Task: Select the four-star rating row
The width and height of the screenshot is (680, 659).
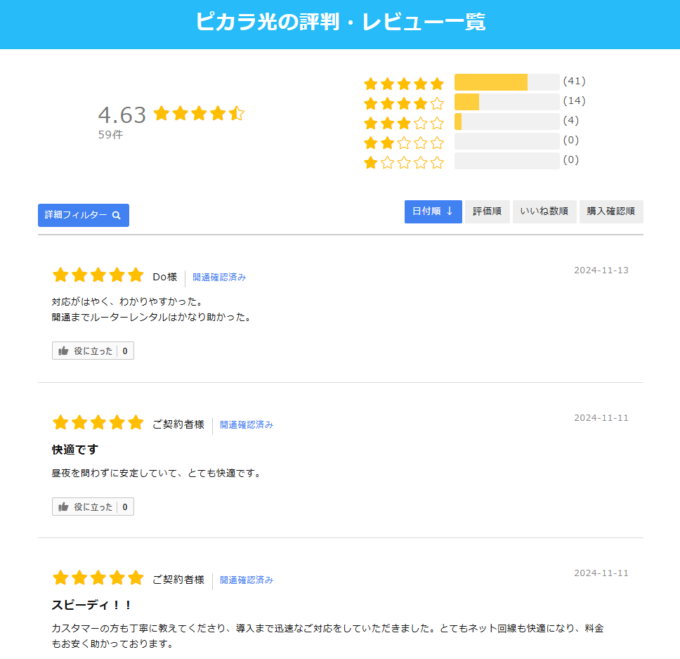Action: point(475,102)
